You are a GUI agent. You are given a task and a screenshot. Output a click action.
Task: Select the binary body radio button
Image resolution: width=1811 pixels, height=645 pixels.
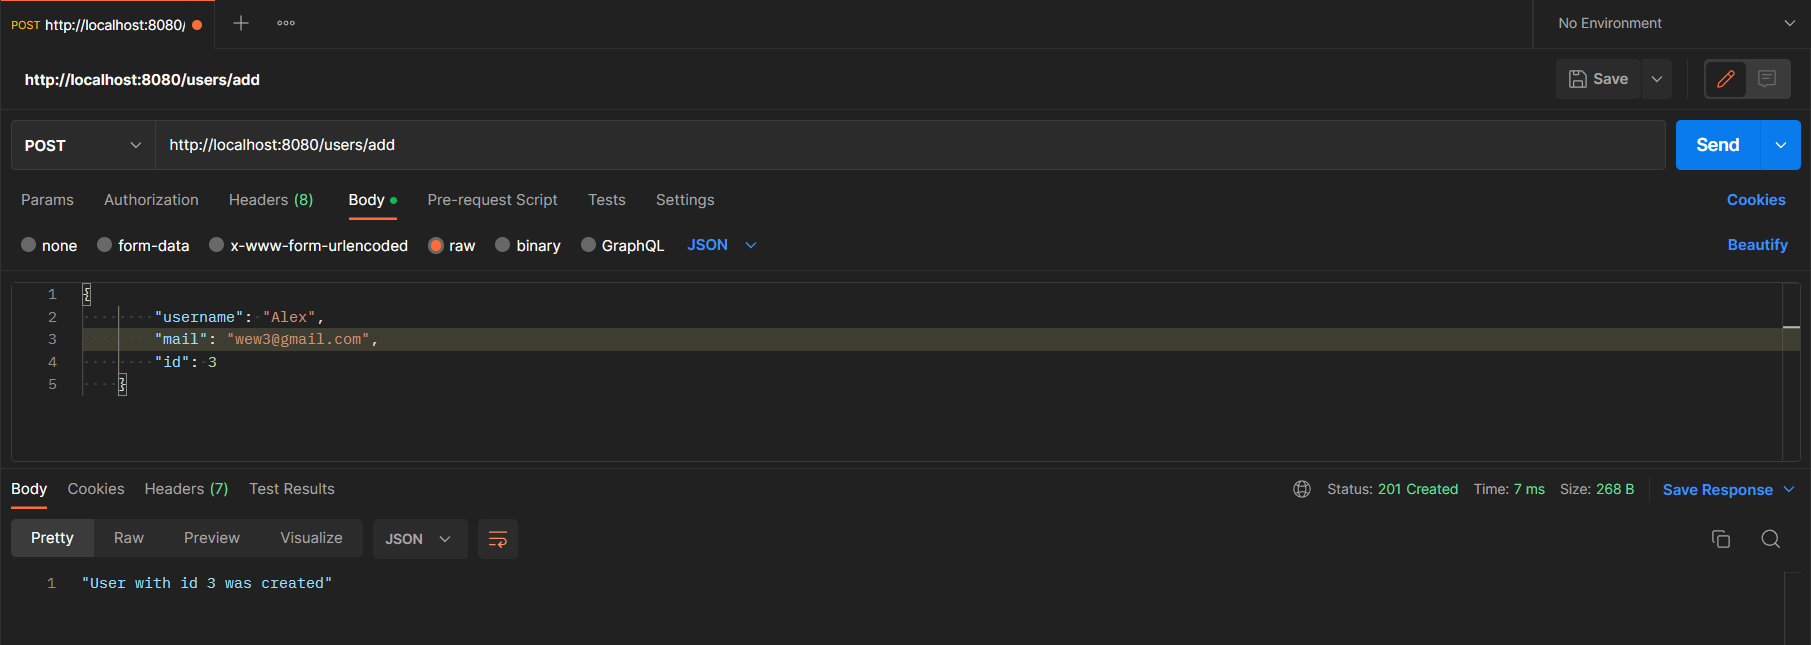click(503, 245)
